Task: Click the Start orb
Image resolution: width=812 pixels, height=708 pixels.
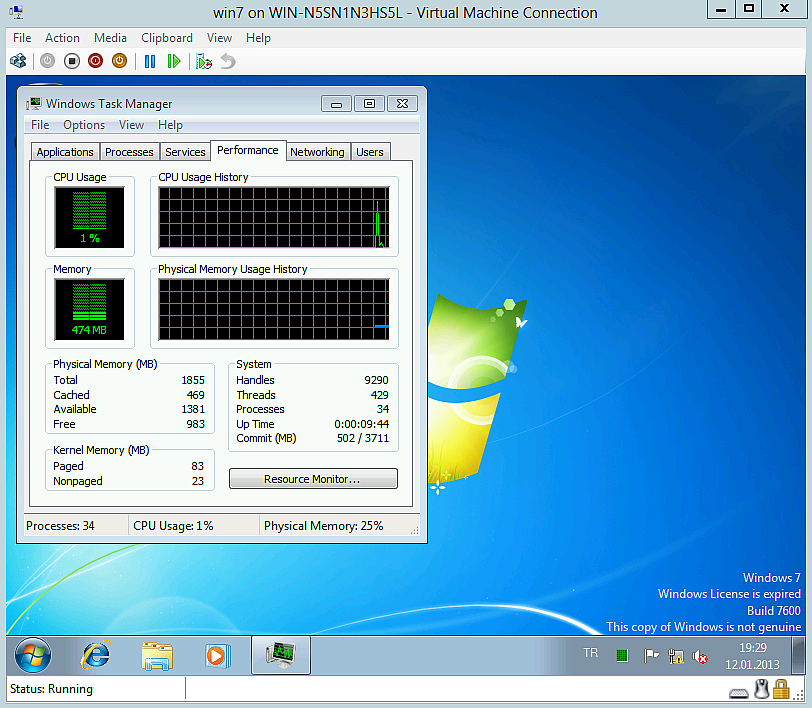Action: point(31,655)
